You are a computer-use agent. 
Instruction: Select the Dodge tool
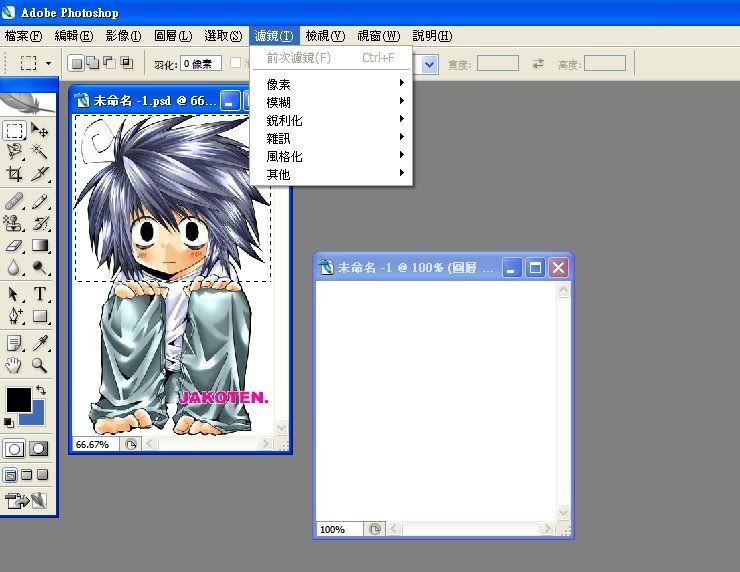pyautogui.click(x=40, y=268)
